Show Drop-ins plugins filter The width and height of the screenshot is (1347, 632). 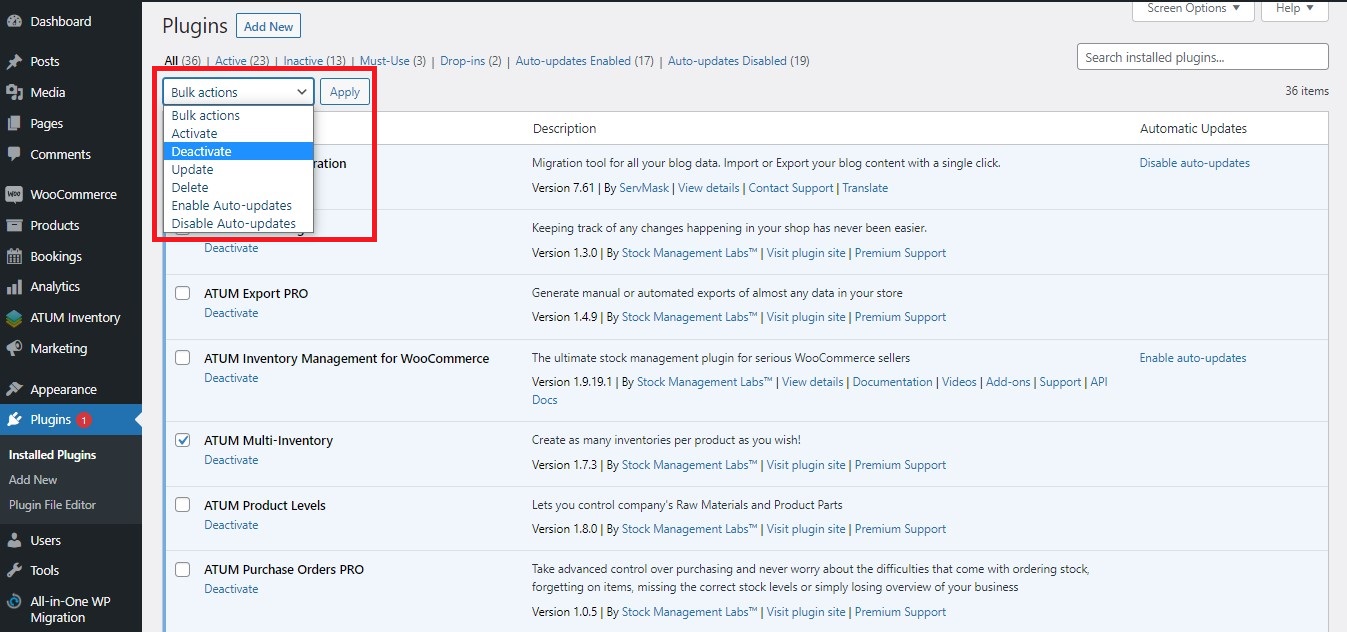coord(470,61)
